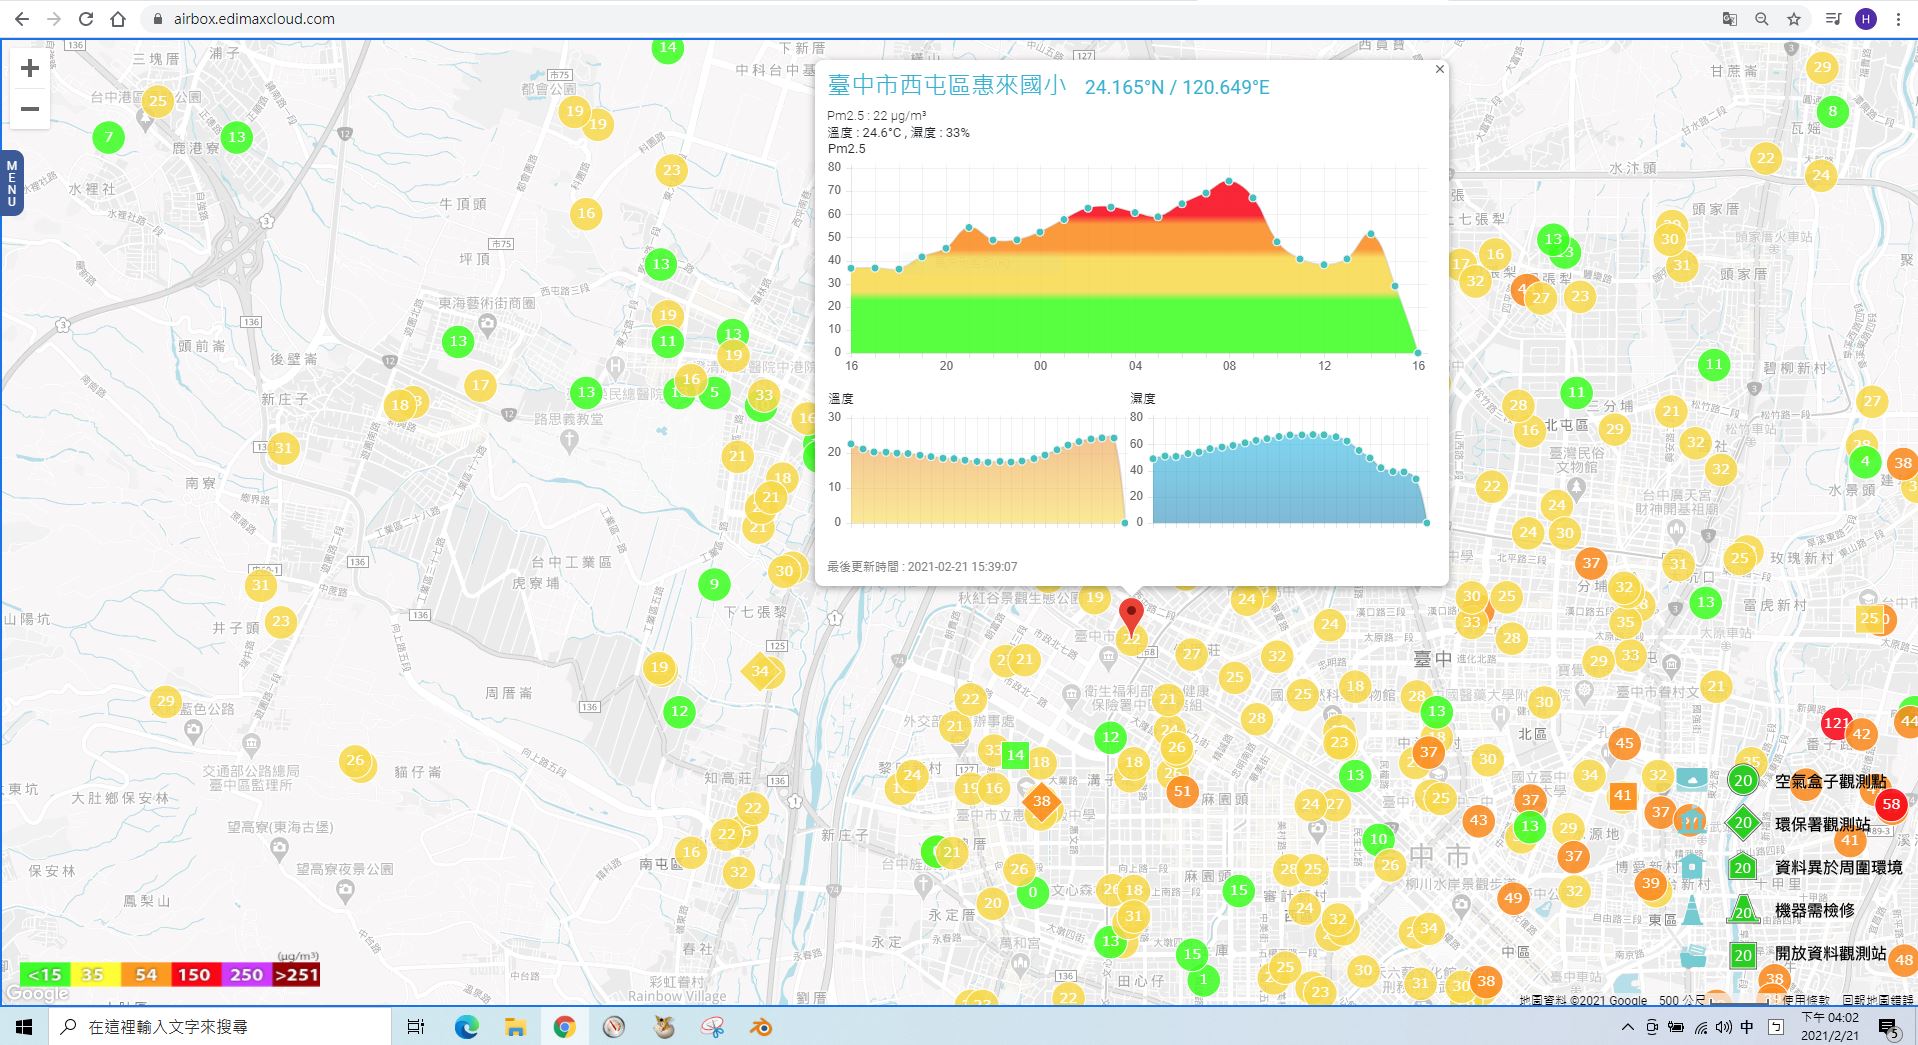1918x1045 pixels.
Task: Select the green square 14 open-data marker
Action: coord(1015,755)
